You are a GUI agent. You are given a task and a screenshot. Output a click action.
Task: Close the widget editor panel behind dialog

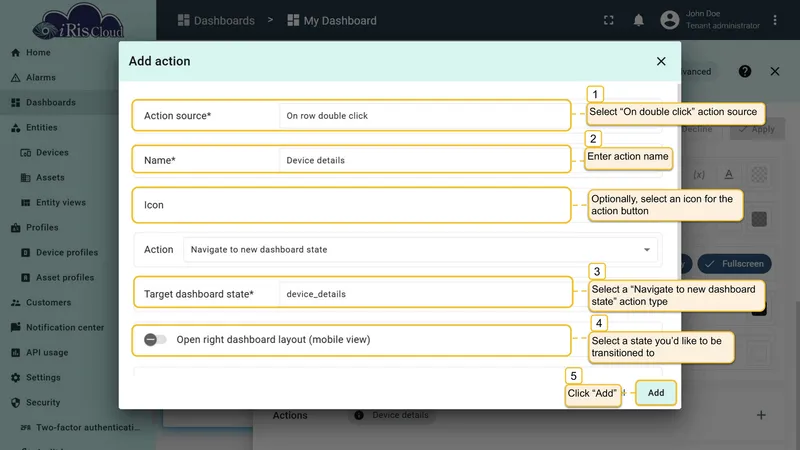(x=774, y=71)
